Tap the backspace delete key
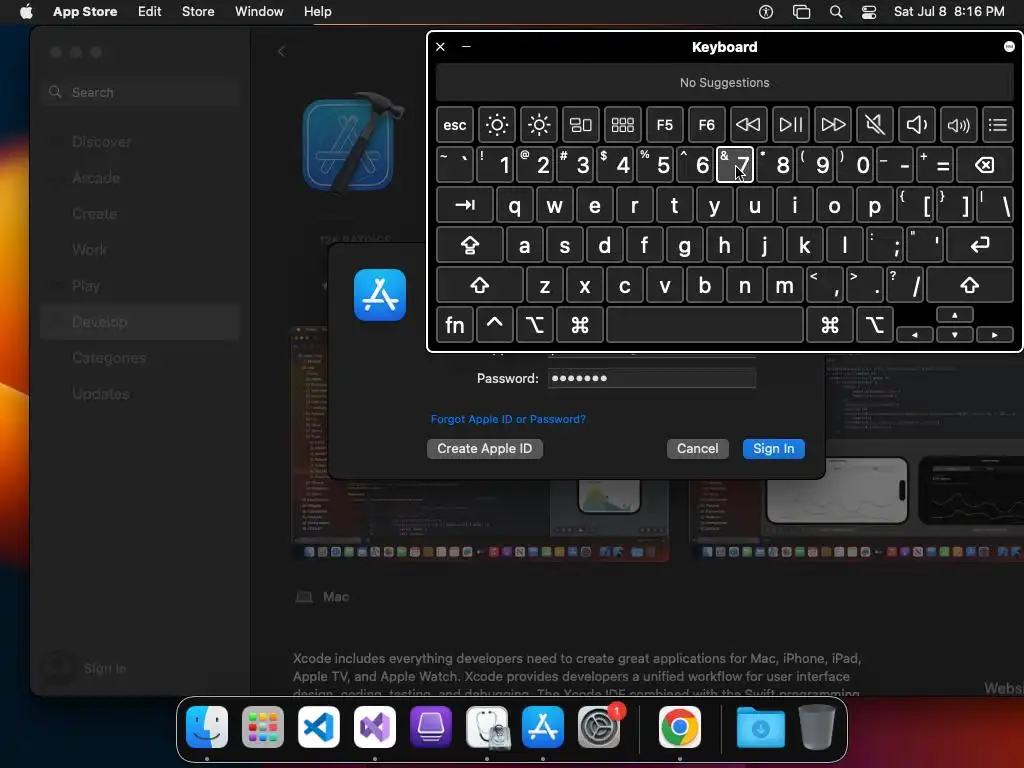1024x768 pixels. point(985,165)
